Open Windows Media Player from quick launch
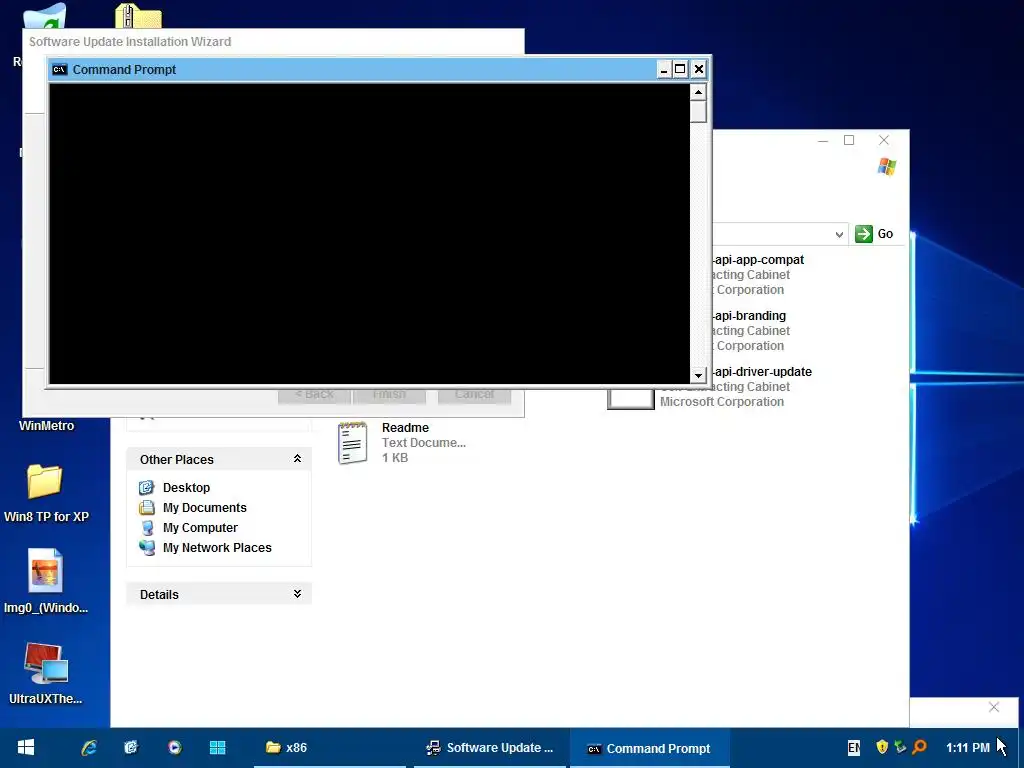1024x768 pixels. pyautogui.click(x=174, y=748)
